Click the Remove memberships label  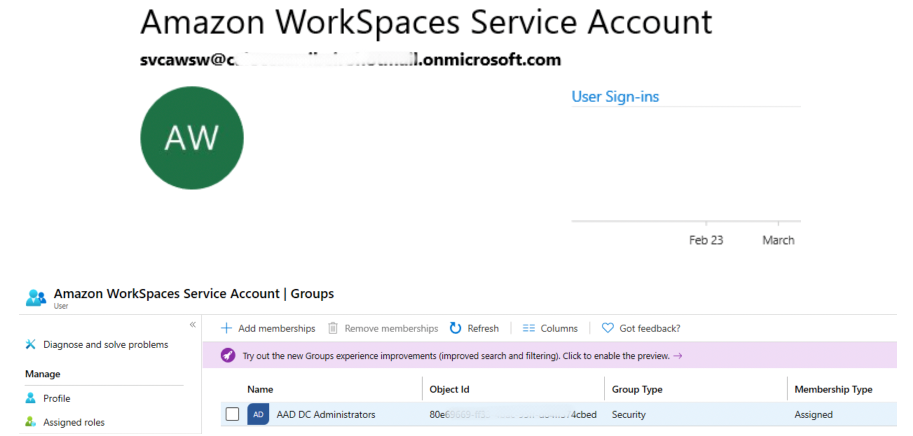(x=391, y=328)
